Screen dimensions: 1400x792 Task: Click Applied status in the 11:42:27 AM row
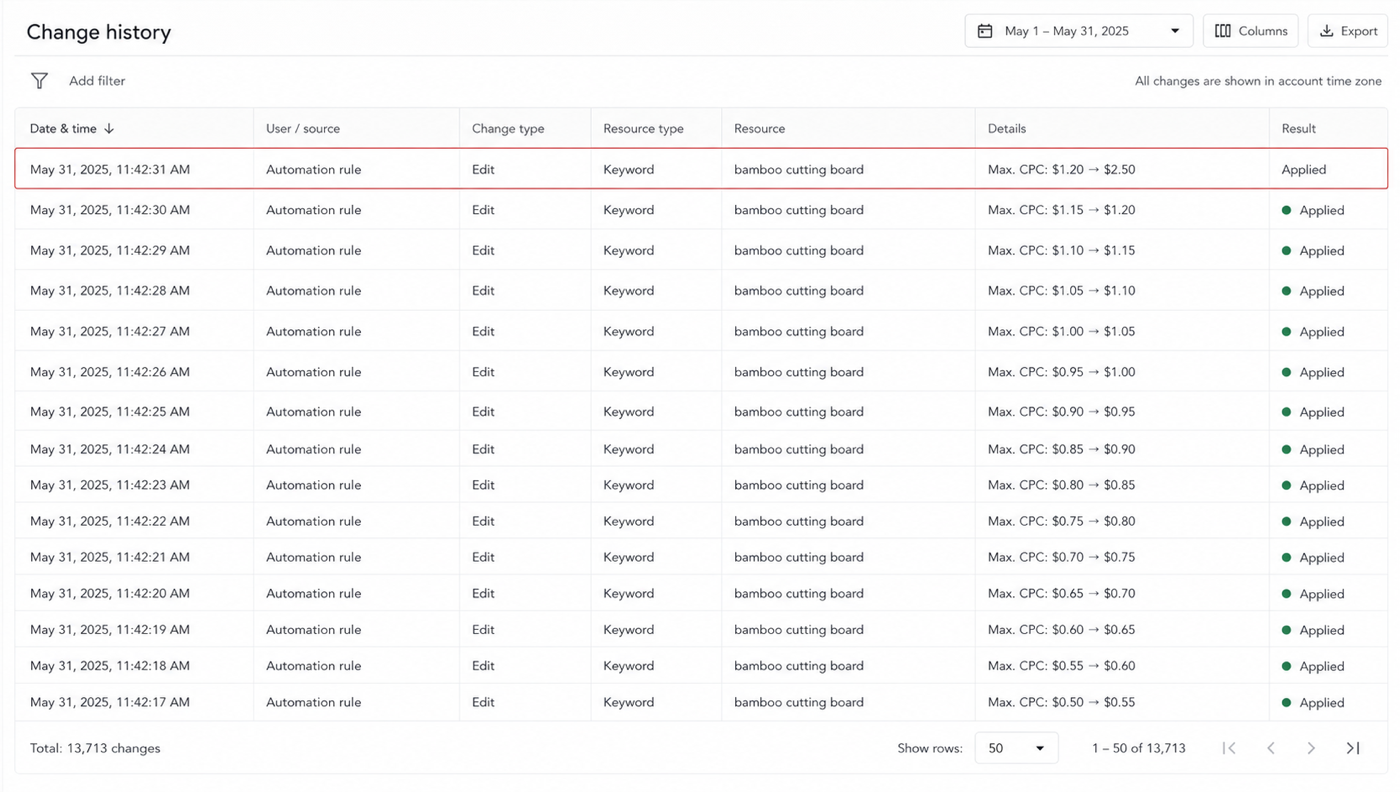[x=1313, y=331]
